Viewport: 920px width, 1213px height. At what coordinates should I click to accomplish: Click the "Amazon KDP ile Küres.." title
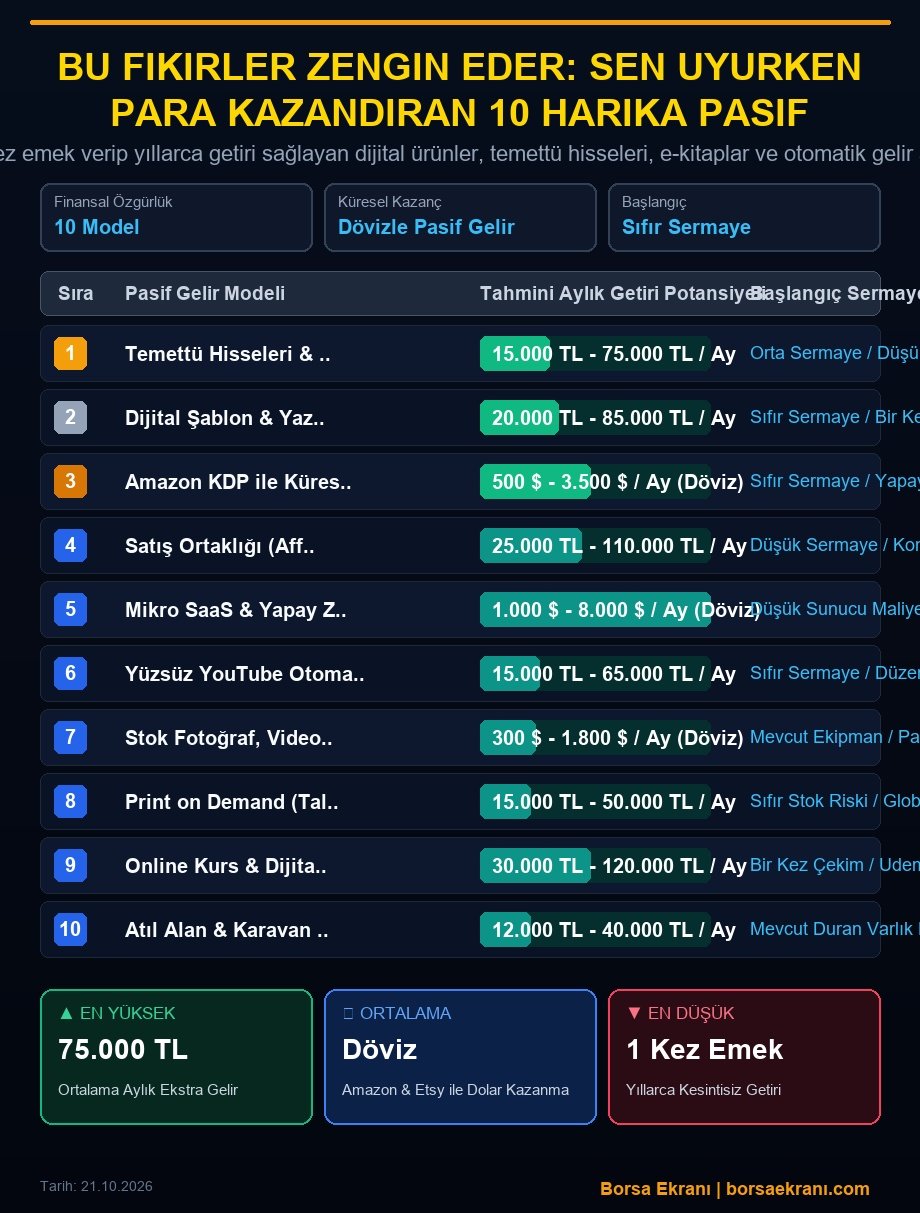238,482
